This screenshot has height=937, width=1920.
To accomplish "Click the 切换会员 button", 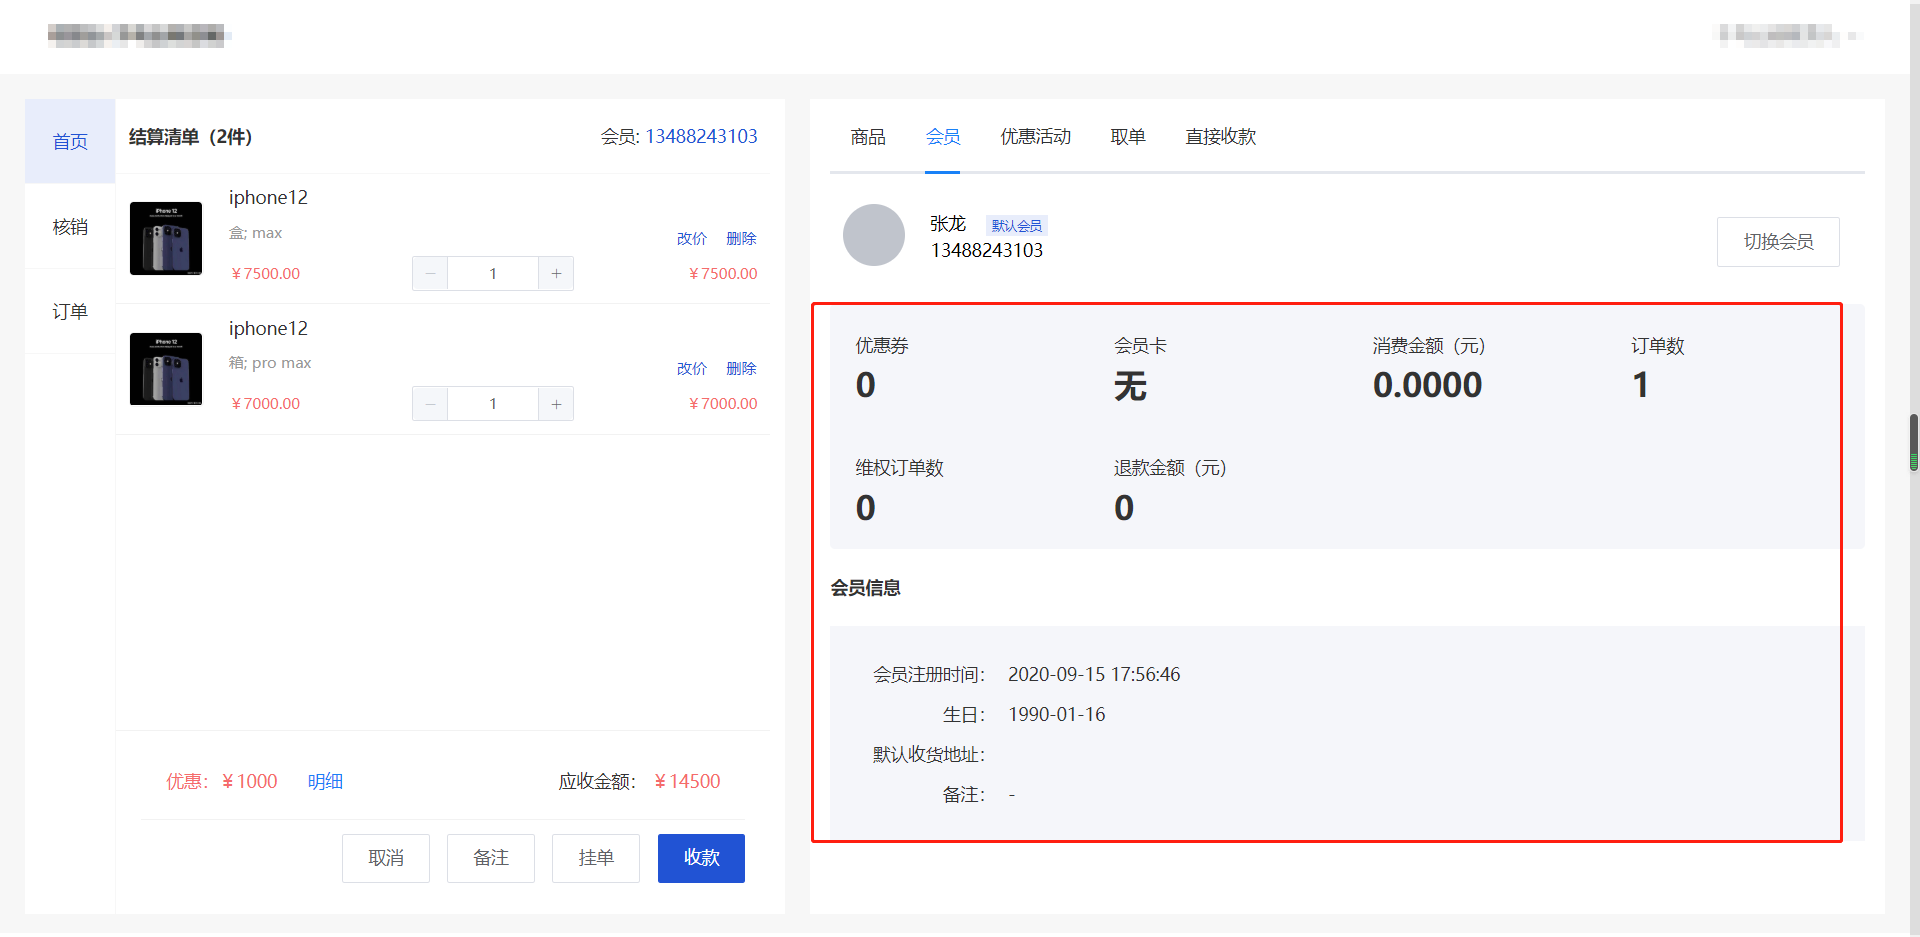I will tap(1777, 242).
